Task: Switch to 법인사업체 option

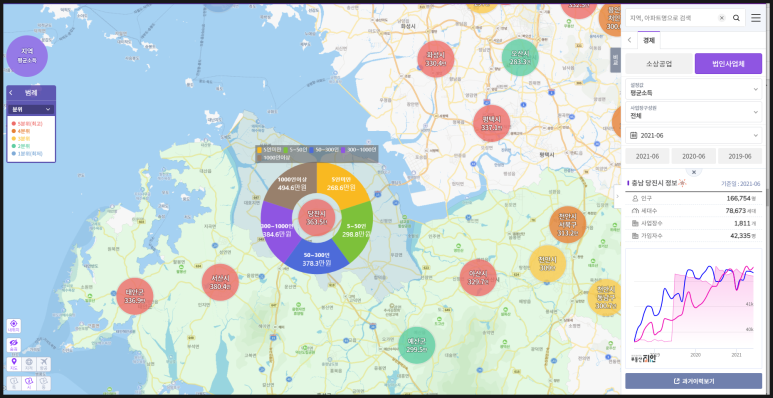Action: 728,64
